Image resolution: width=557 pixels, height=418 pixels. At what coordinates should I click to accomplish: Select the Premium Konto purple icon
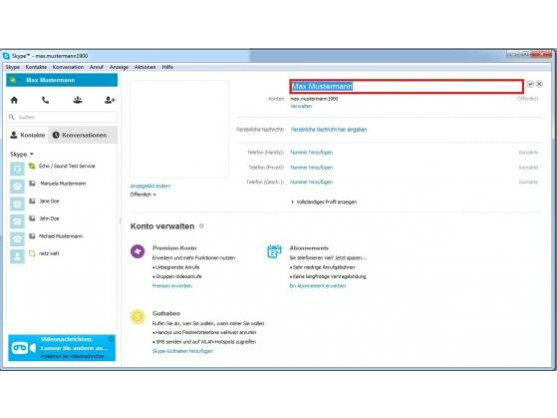pyautogui.click(x=137, y=251)
